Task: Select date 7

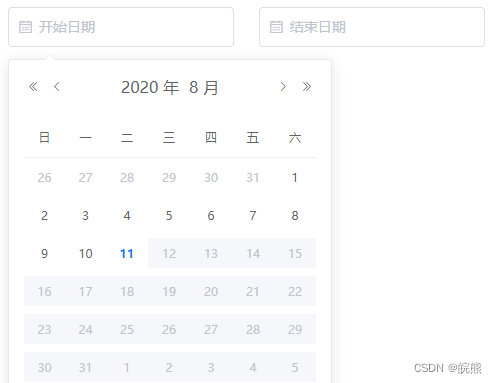Action: click(253, 216)
